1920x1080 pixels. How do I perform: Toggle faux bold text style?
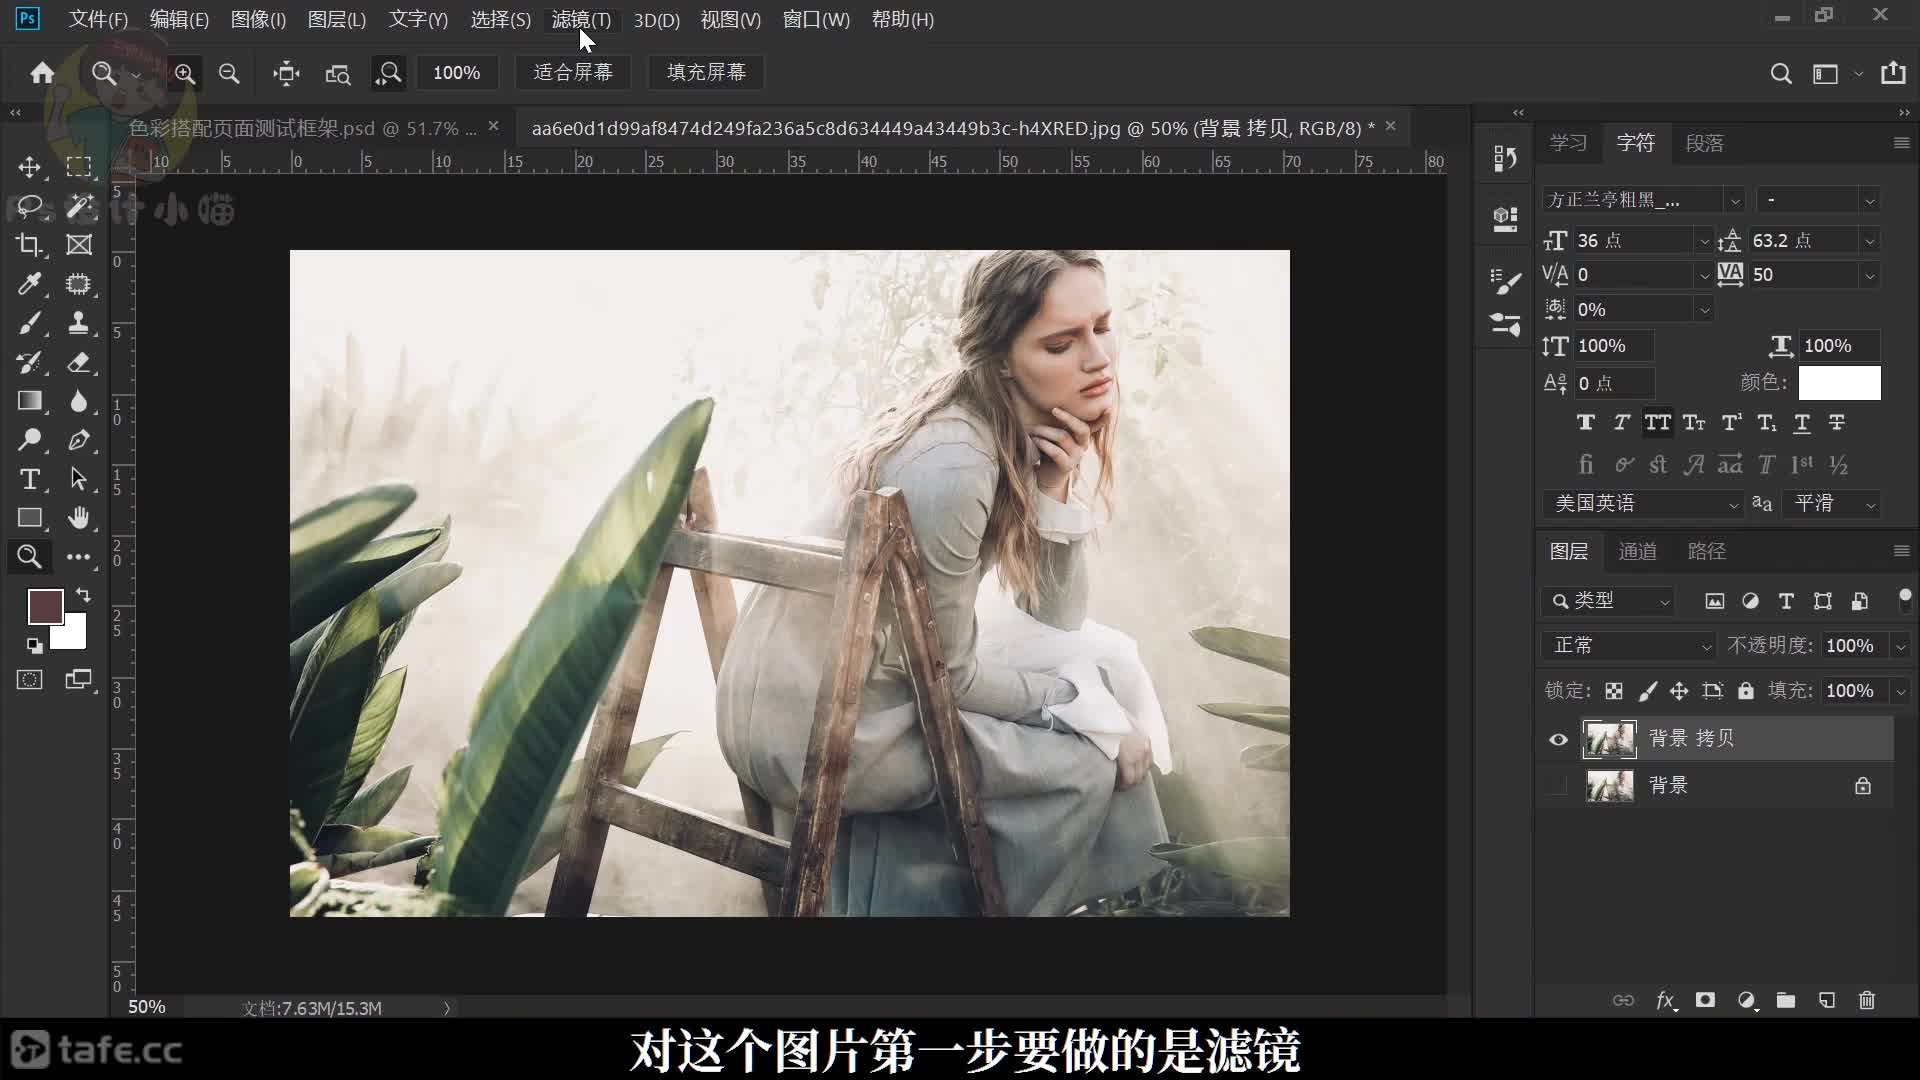click(1585, 423)
